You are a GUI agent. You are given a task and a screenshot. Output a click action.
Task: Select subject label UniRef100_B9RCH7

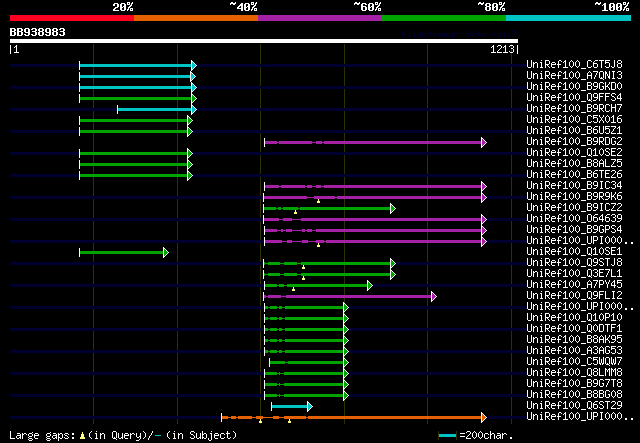[574, 108]
